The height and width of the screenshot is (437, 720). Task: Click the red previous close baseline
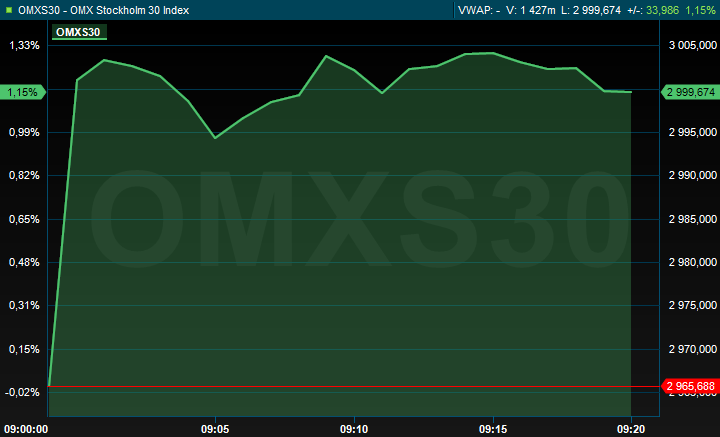click(x=350, y=386)
